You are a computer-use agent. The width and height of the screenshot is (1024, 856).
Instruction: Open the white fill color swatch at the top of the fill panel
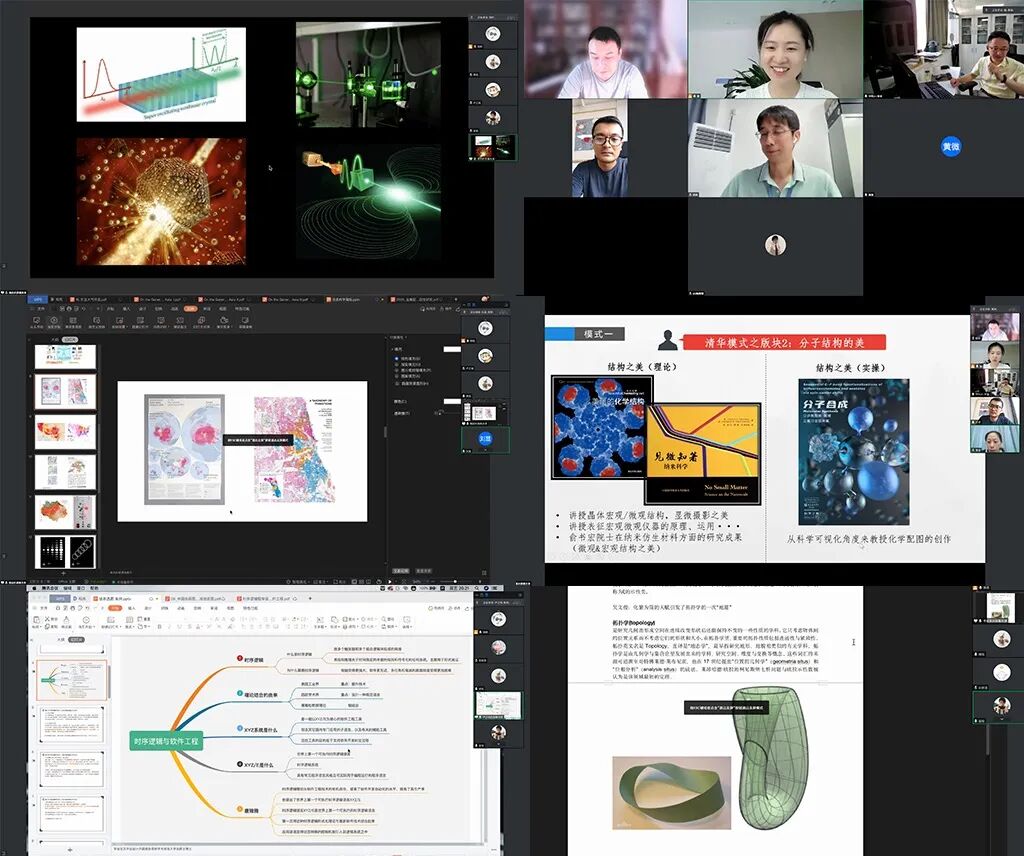point(452,349)
